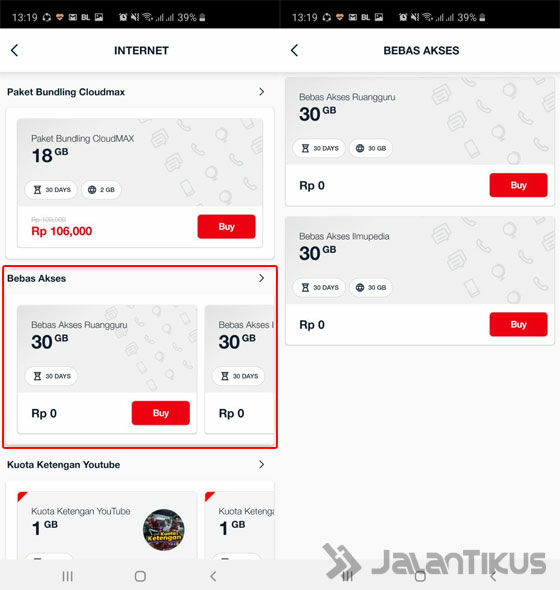This screenshot has height=590, width=560.
Task: Open Android recent apps on left phone
Action: (67, 576)
